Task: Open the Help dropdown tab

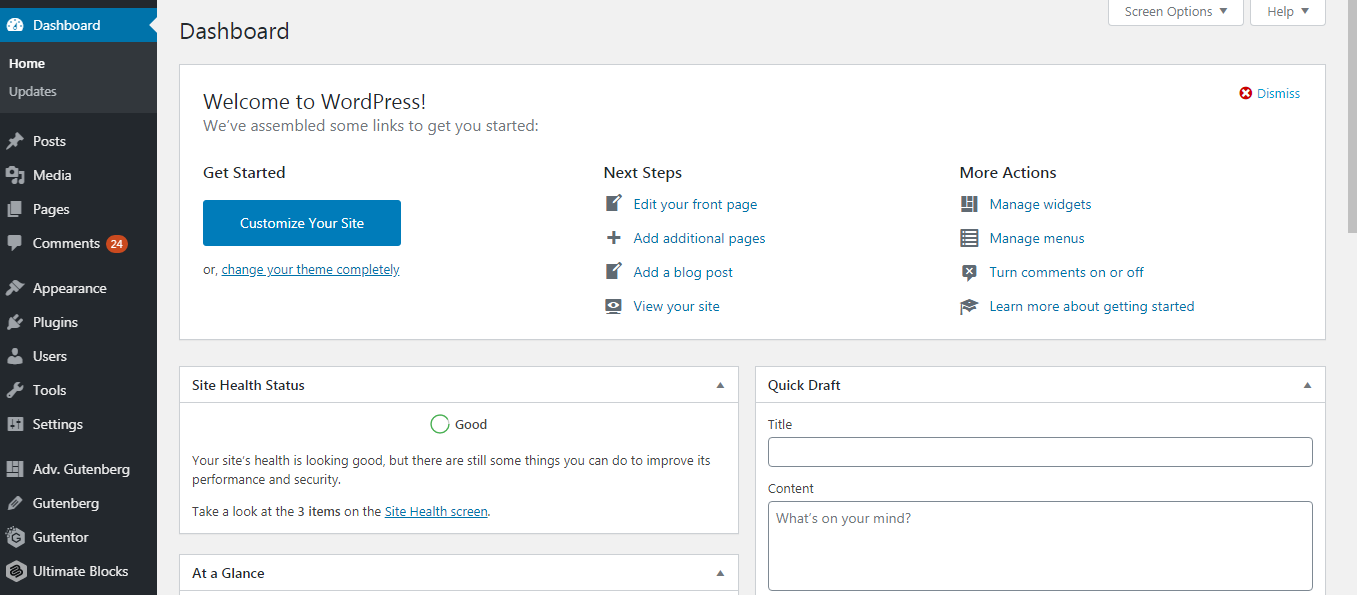Action: (x=1288, y=12)
